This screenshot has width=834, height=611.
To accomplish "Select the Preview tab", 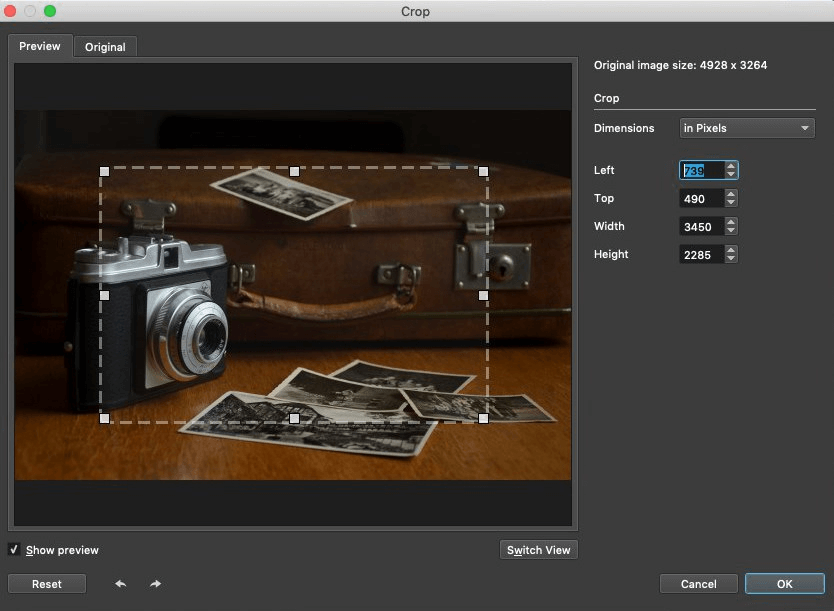I will (x=40, y=46).
